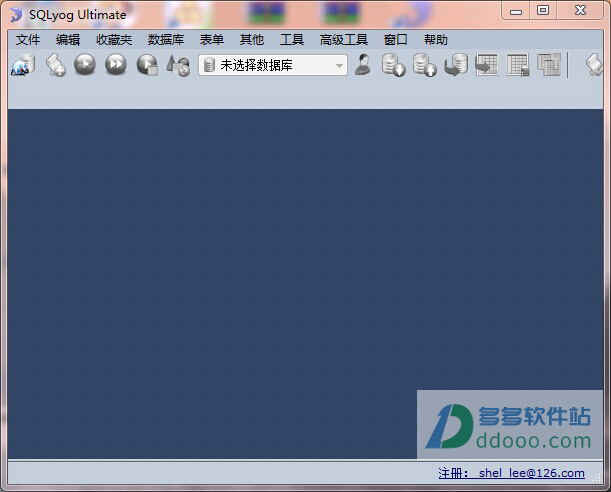Click the database export up-arrow icon

click(424, 65)
